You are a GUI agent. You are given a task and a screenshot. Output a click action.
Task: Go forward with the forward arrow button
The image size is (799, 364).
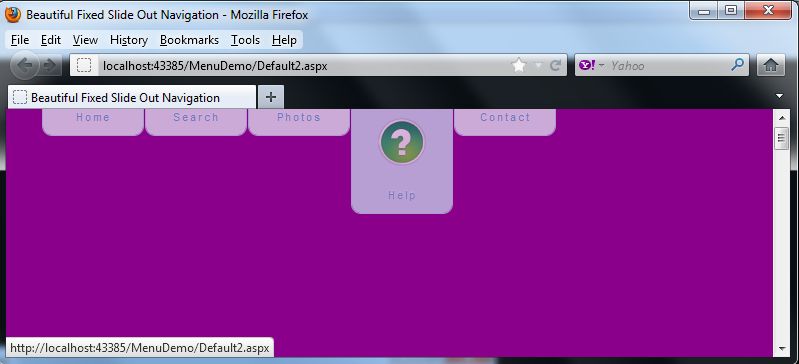[50, 66]
